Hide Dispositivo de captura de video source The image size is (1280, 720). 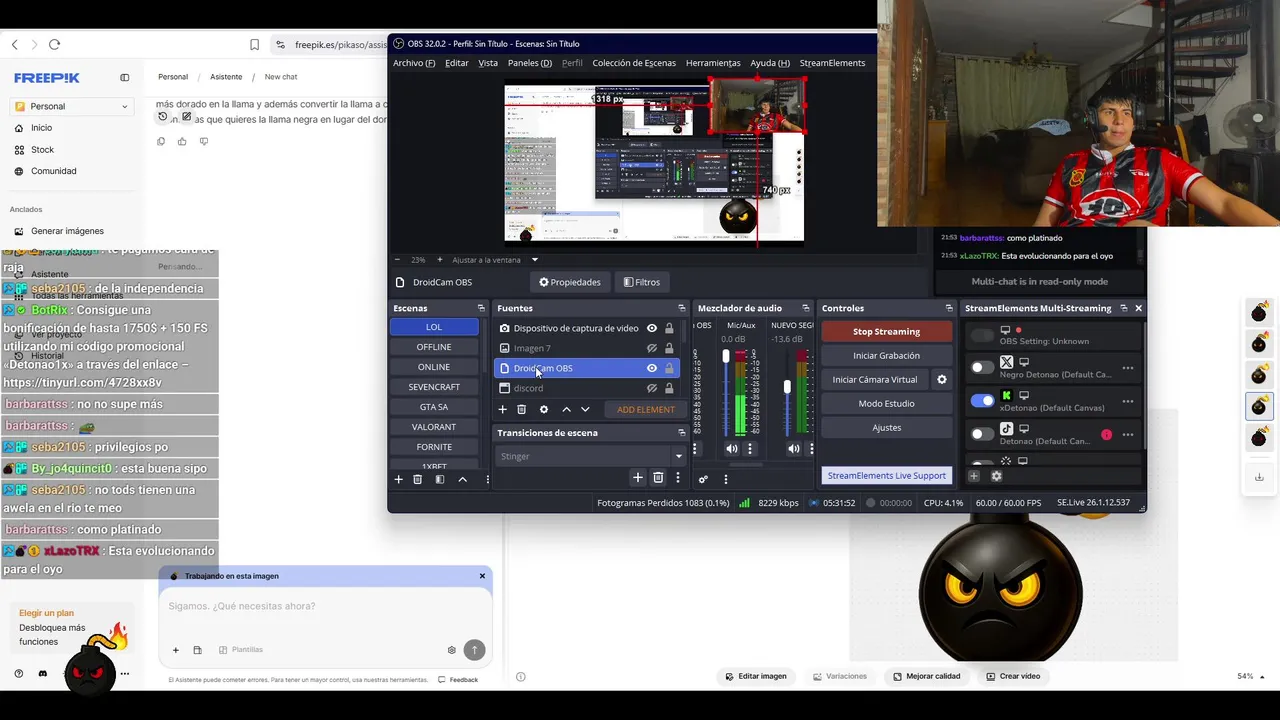(x=652, y=328)
